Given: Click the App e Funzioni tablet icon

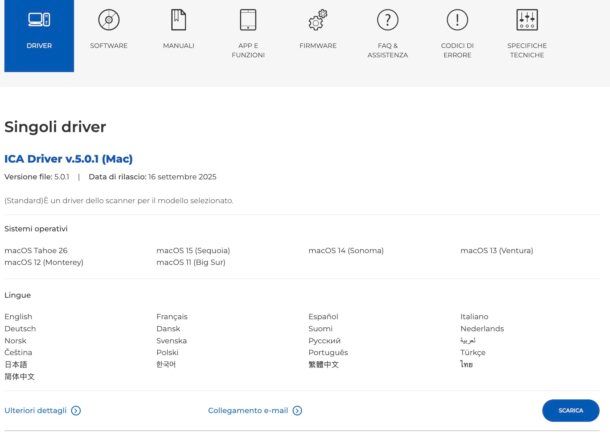Looking at the screenshot, I should click(248, 19).
